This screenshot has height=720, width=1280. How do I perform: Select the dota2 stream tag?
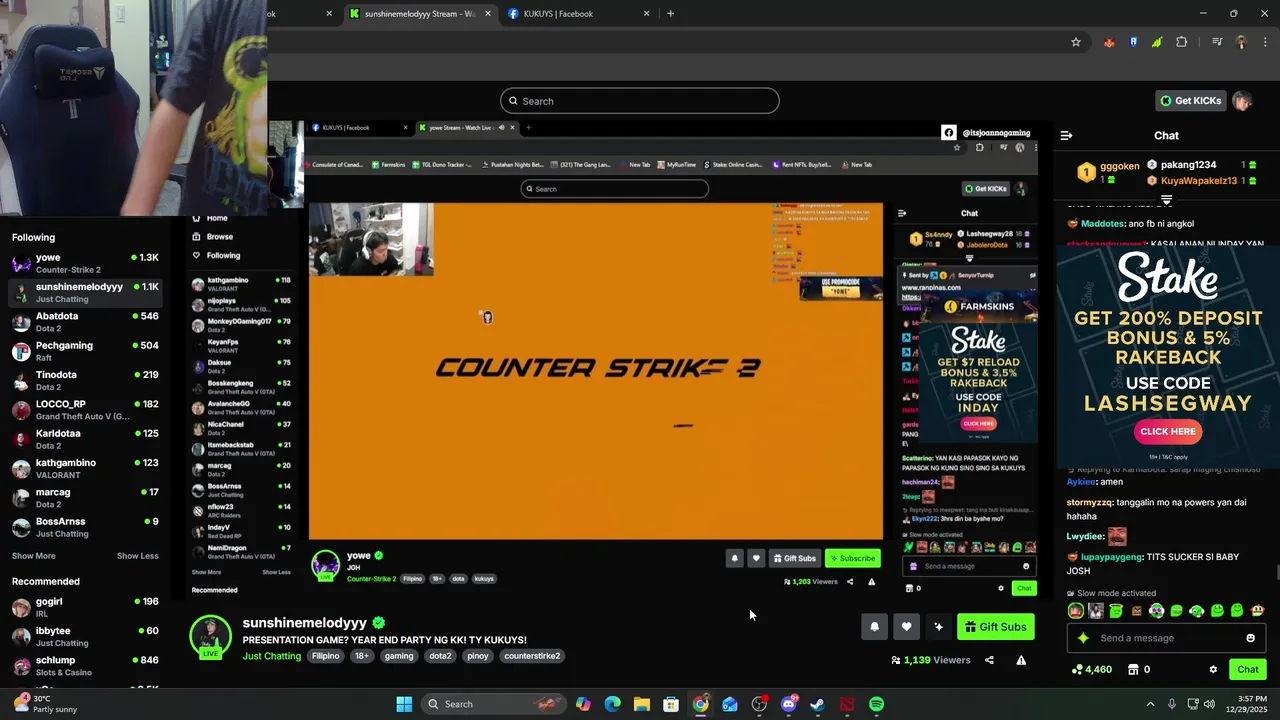pos(440,656)
